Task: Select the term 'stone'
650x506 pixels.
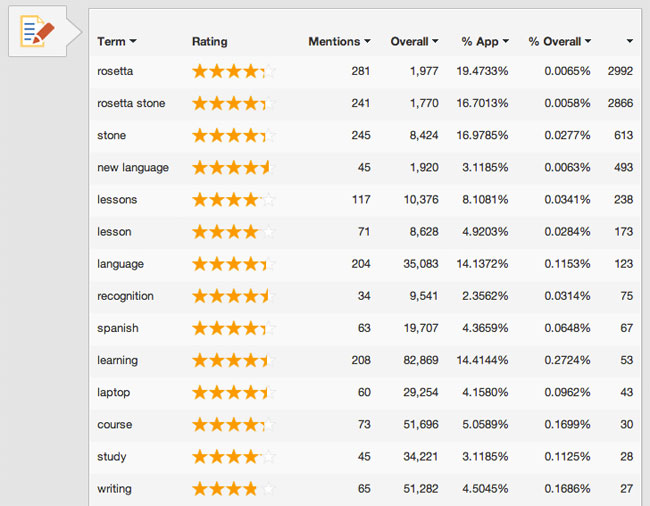Action: point(112,136)
